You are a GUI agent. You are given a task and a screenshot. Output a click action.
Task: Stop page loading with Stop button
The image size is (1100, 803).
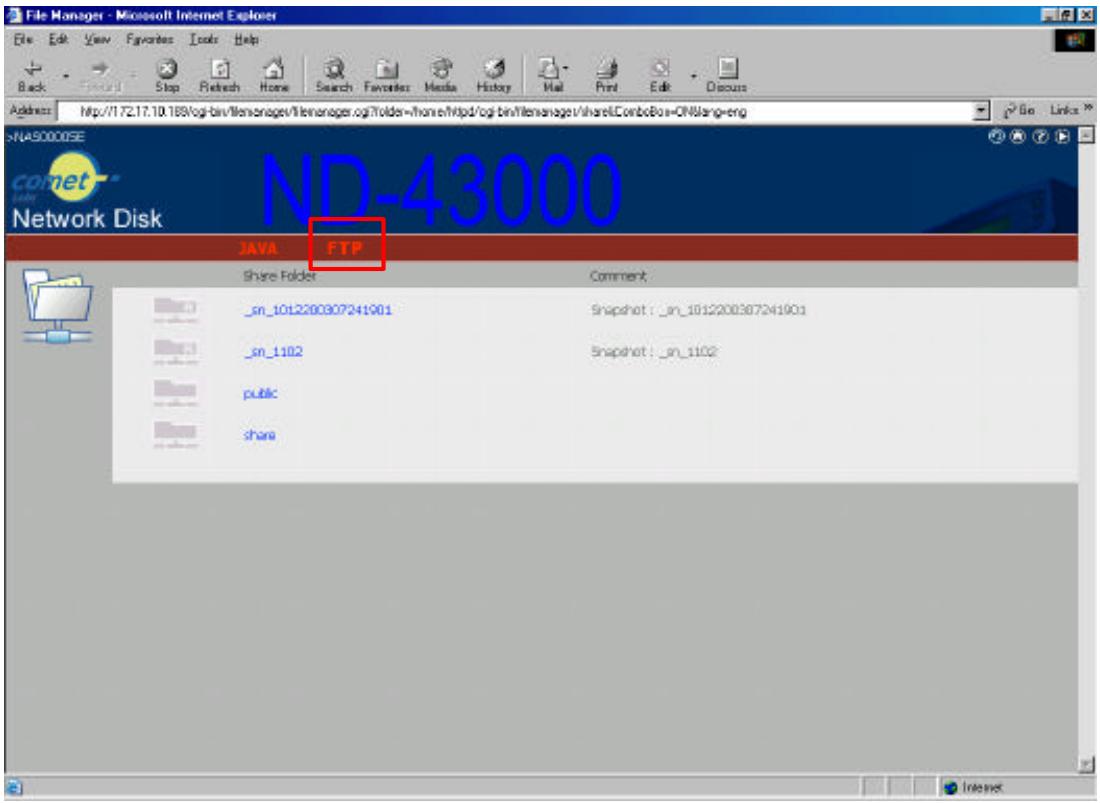(x=167, y=76)
